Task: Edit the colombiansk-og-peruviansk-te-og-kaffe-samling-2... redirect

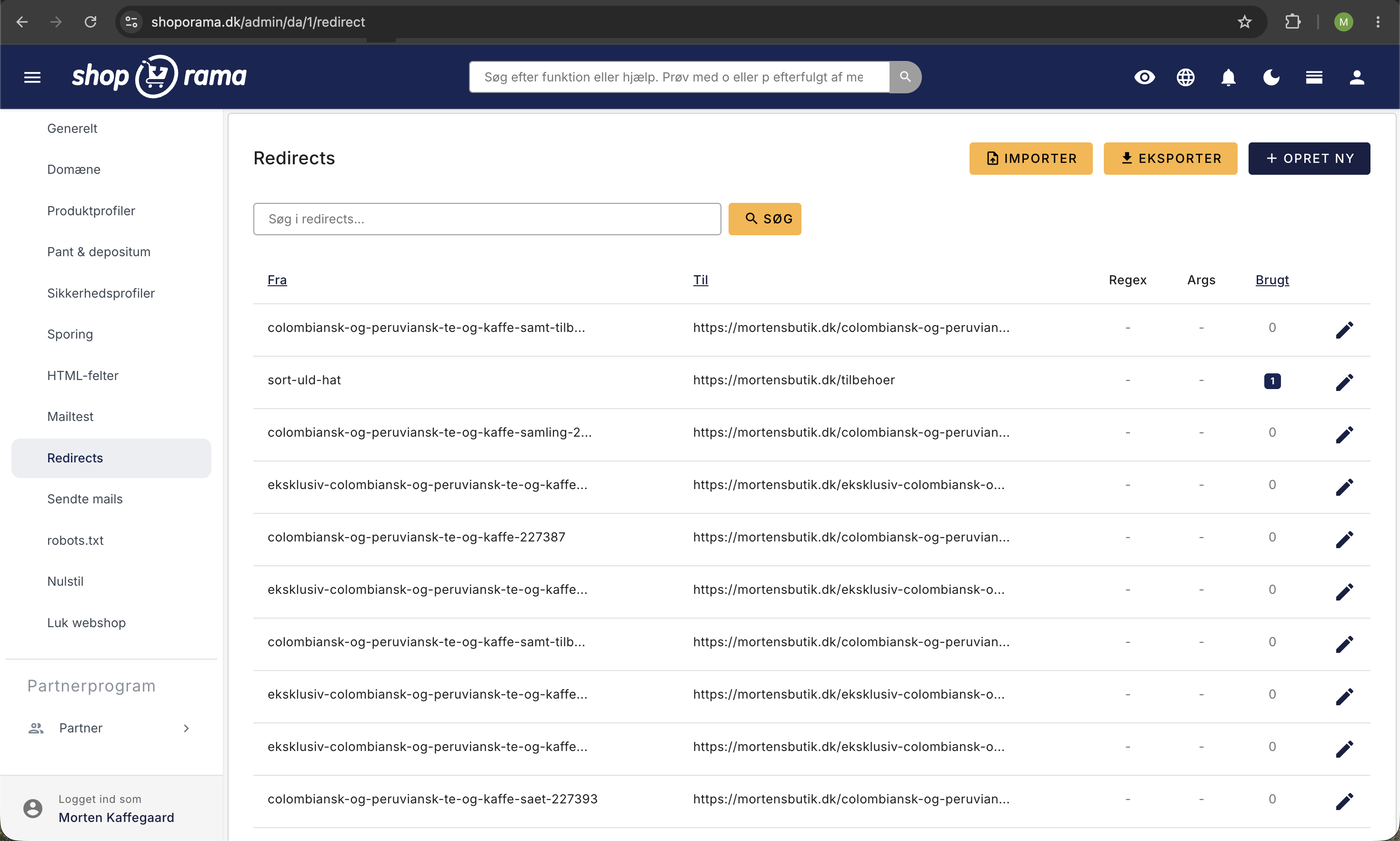Action: 1345,434
